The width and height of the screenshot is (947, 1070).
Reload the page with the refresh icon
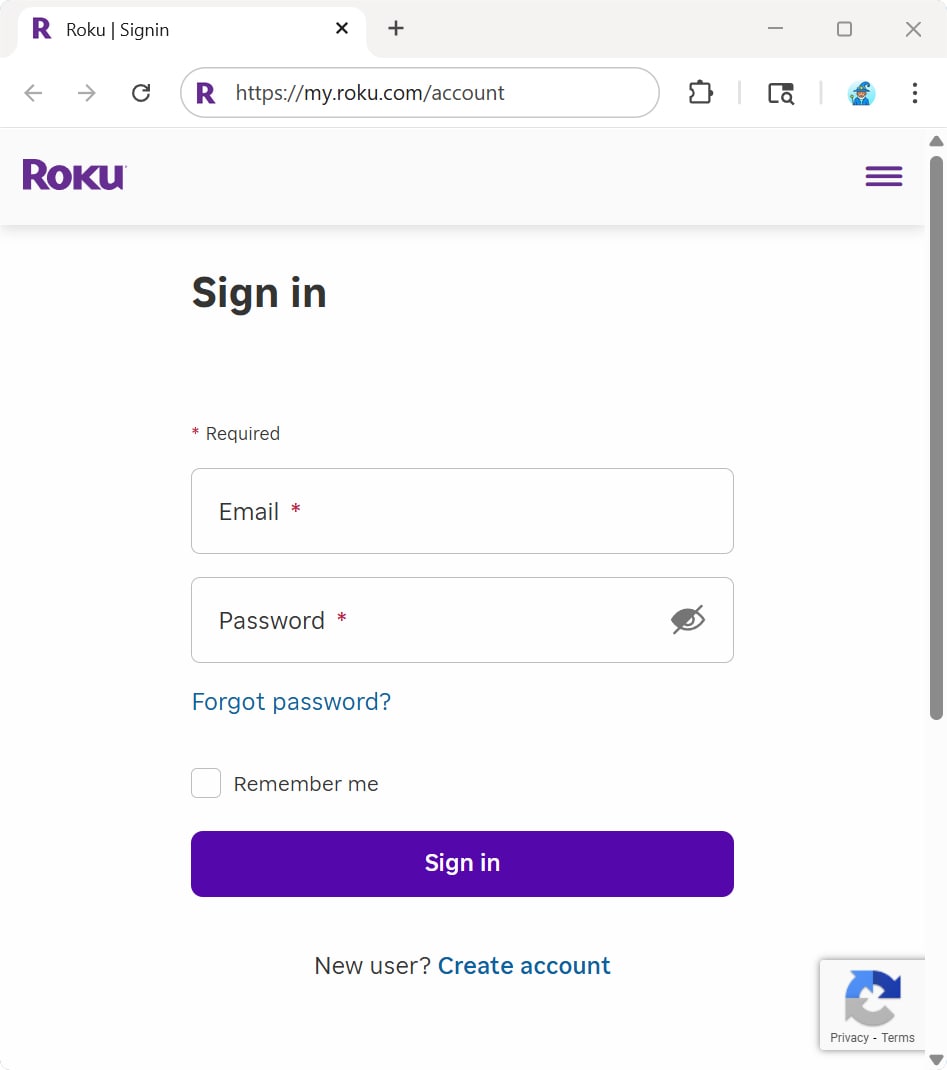[141, 93]
